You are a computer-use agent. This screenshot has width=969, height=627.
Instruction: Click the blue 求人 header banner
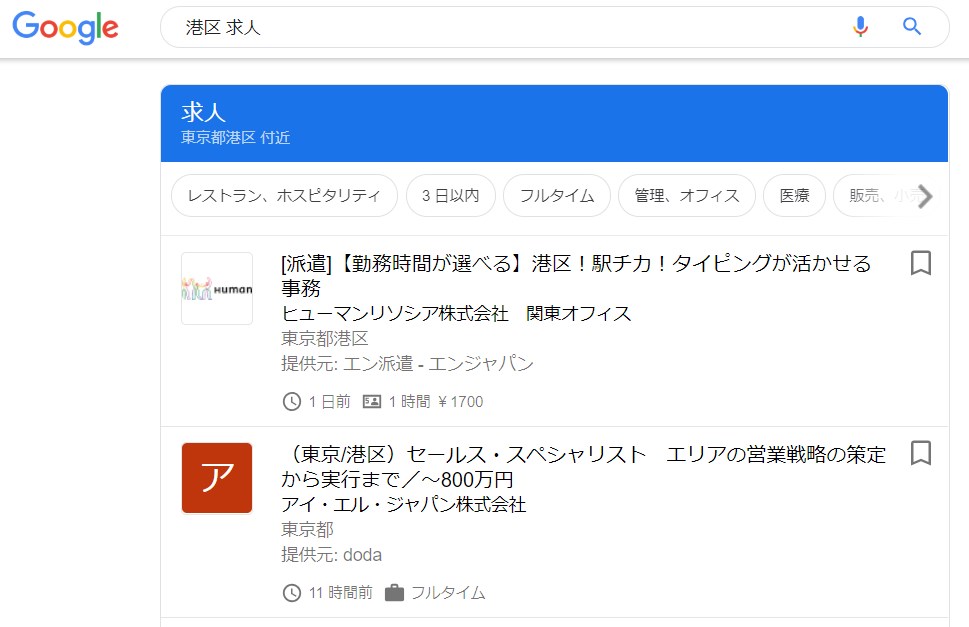(554, 123)
